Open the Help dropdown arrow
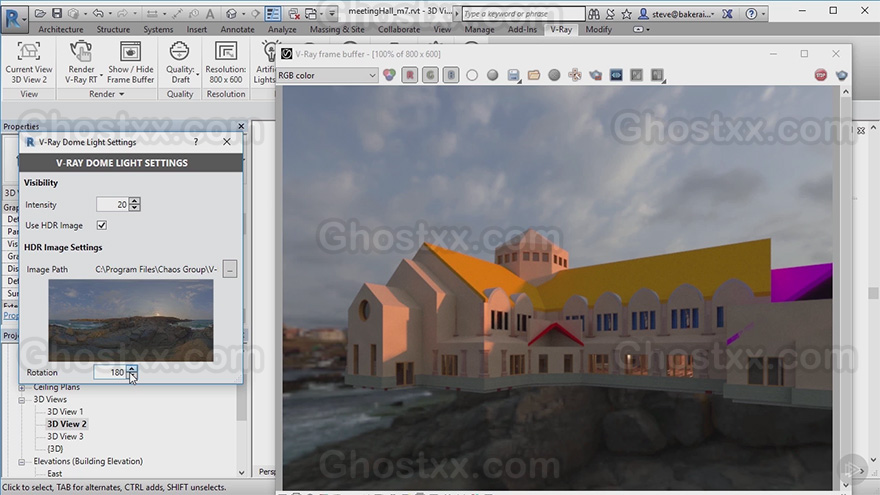880x495 pixels. point(764,13)
